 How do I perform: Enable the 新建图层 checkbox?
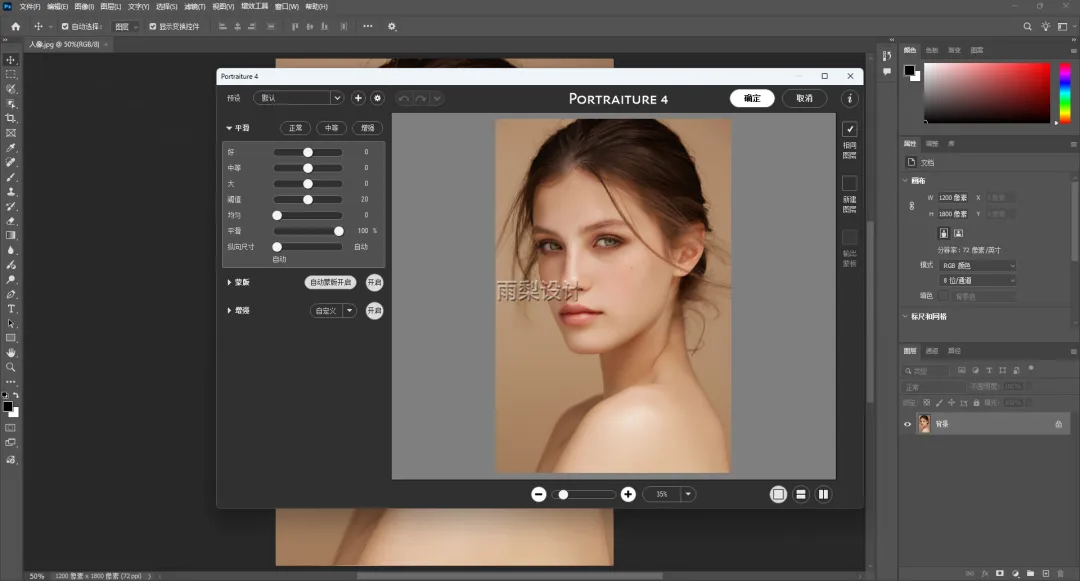[849, 184]
